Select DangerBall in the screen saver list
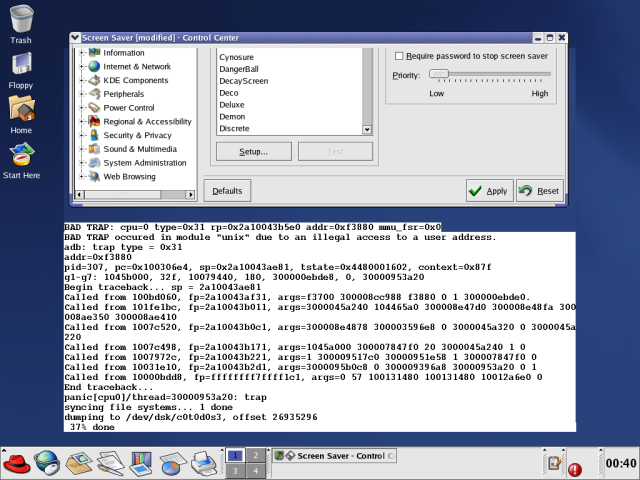 pyautogui.click(x=239, y=69)
